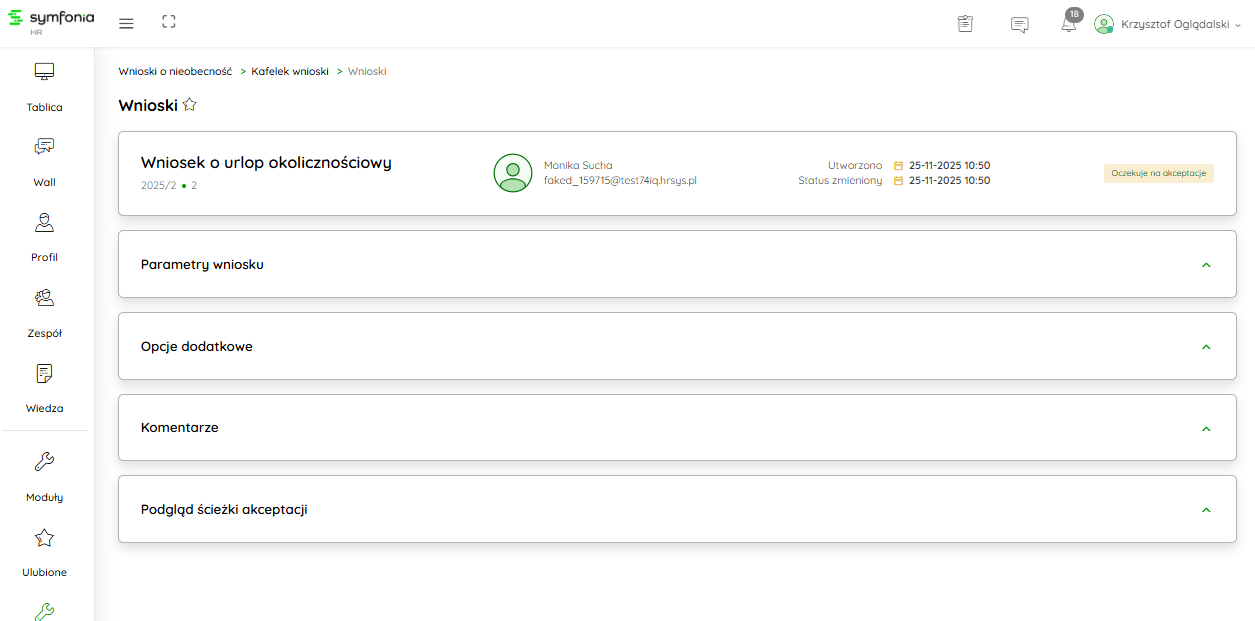Go to Tablica in sidebar

[x=44, y=86]
